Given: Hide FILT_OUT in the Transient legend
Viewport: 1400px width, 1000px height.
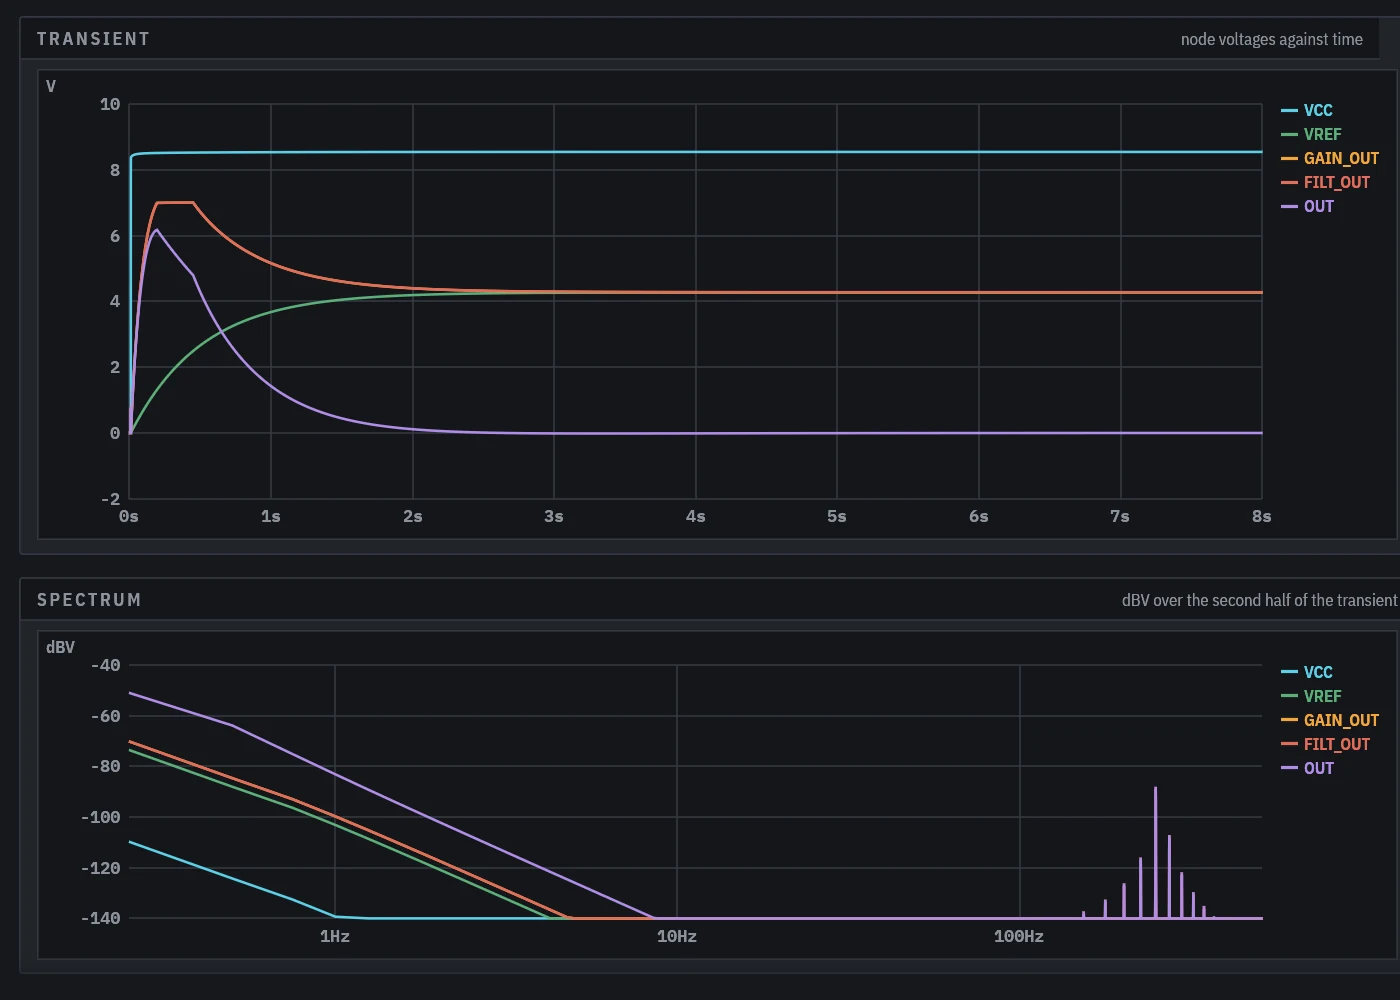Looking at the screenshot, I should point(1326,182).
